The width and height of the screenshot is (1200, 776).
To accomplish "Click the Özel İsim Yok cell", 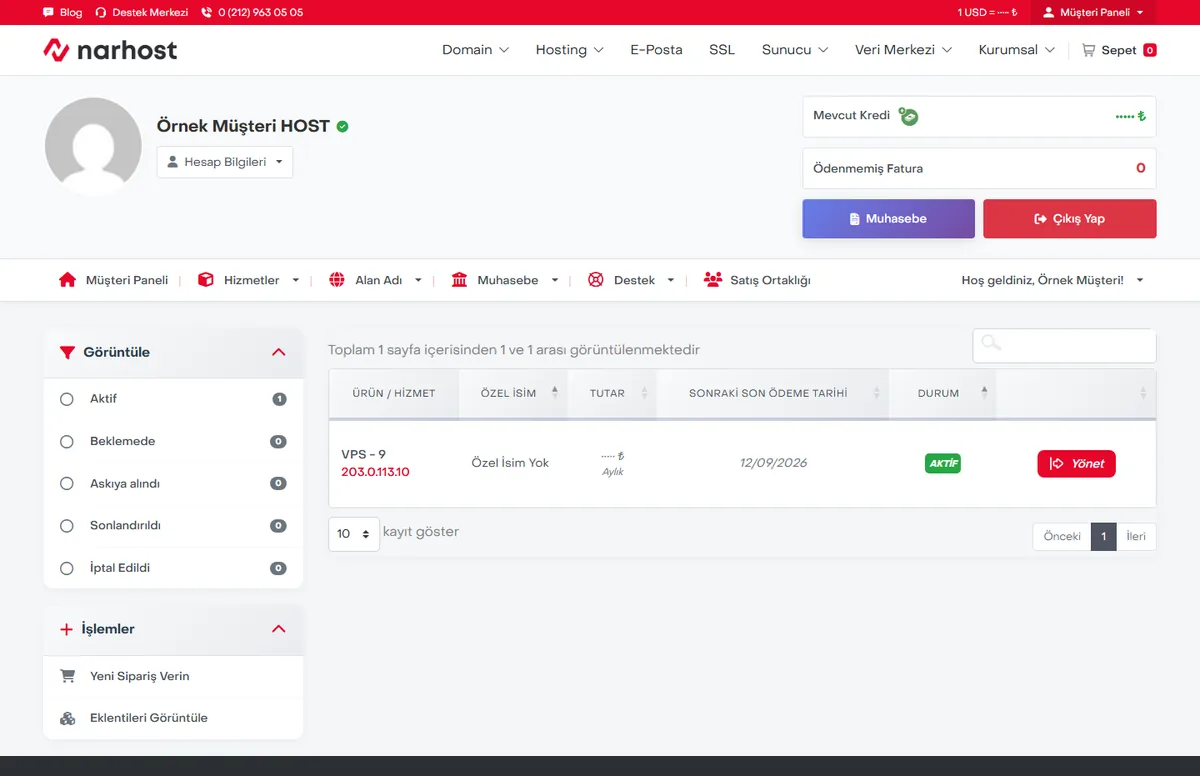I will coord(510,463).
